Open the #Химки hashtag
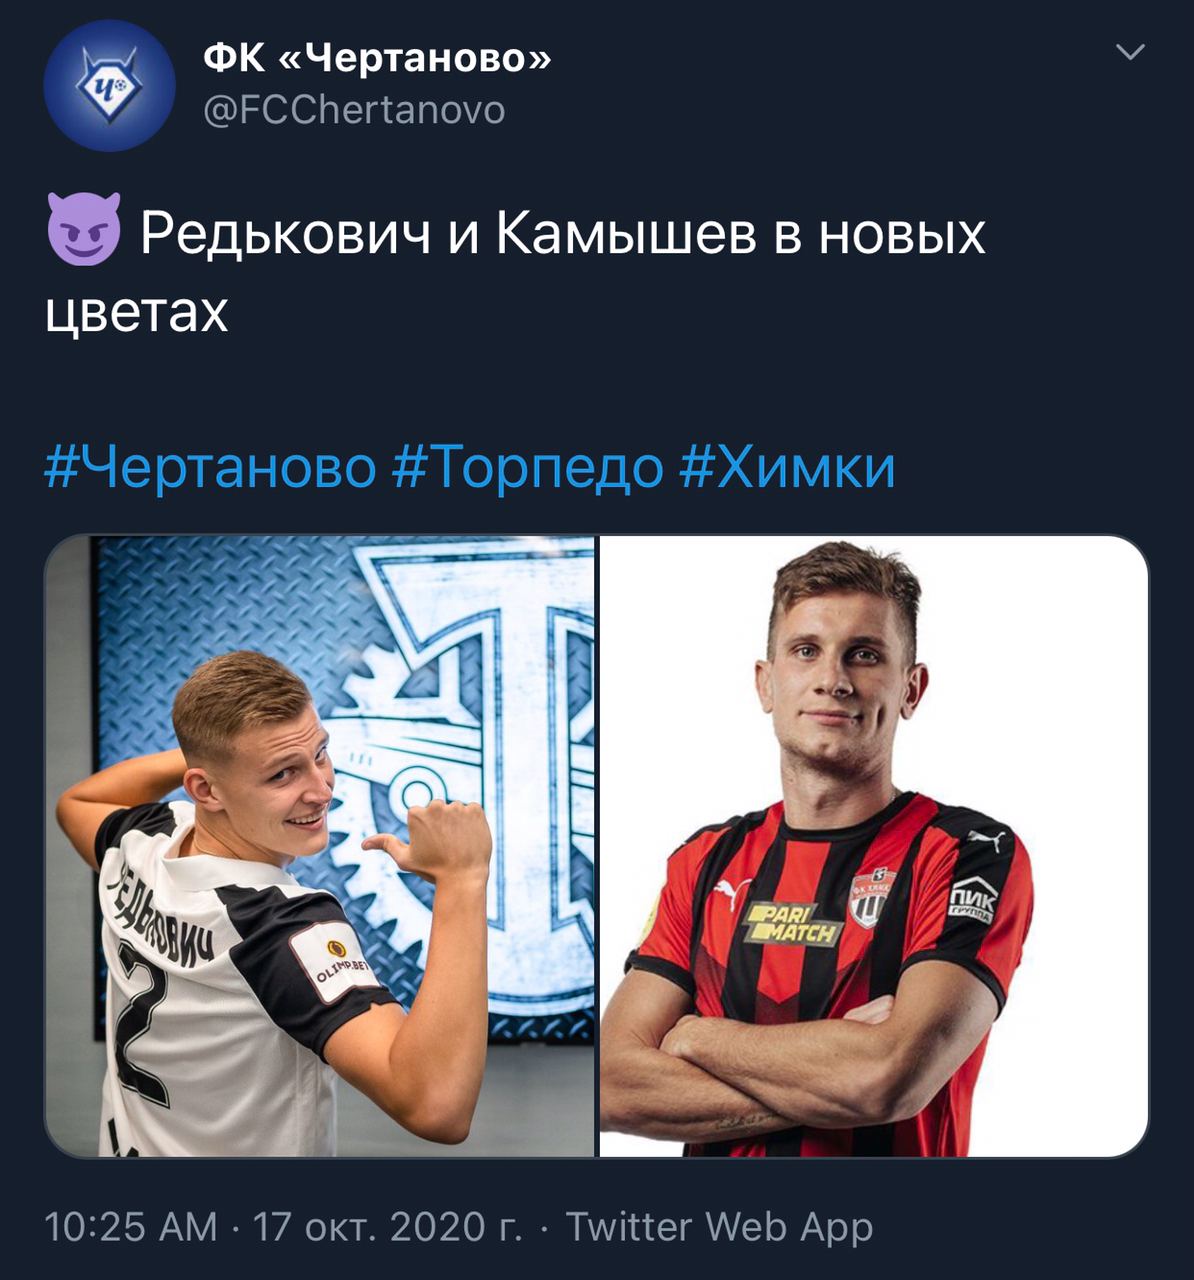The height and width of the screenshot is (1280, 1194). click(787, 467)
